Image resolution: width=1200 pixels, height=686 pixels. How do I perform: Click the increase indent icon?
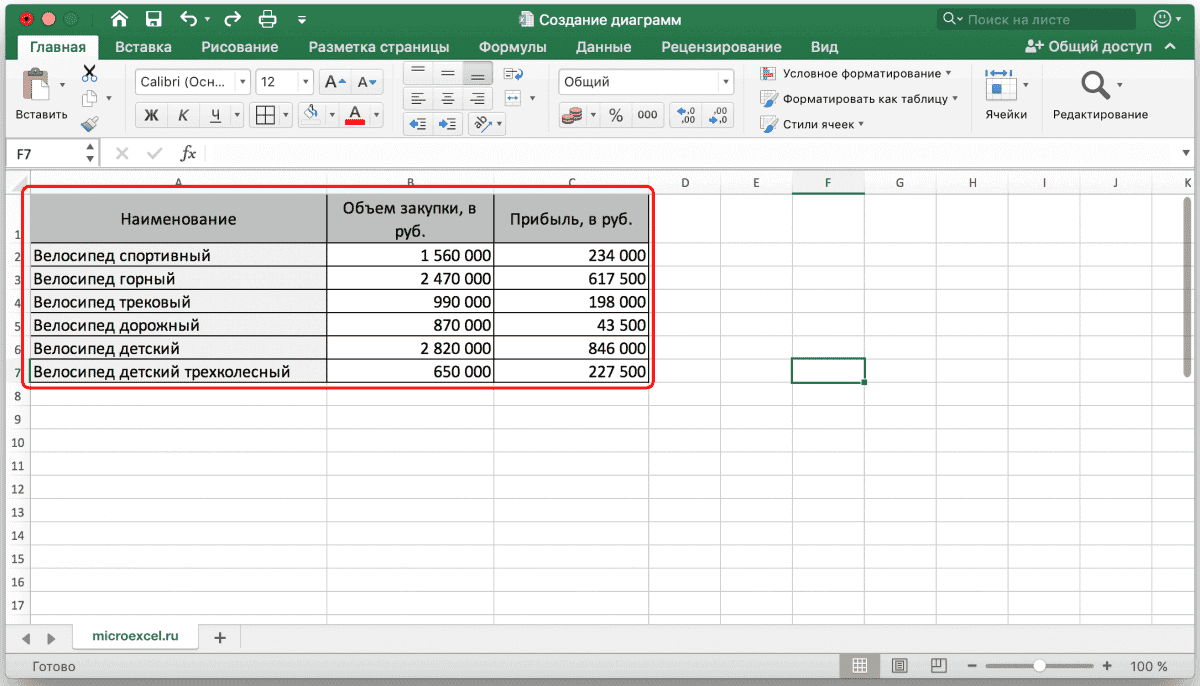click(x=447, y=124)
